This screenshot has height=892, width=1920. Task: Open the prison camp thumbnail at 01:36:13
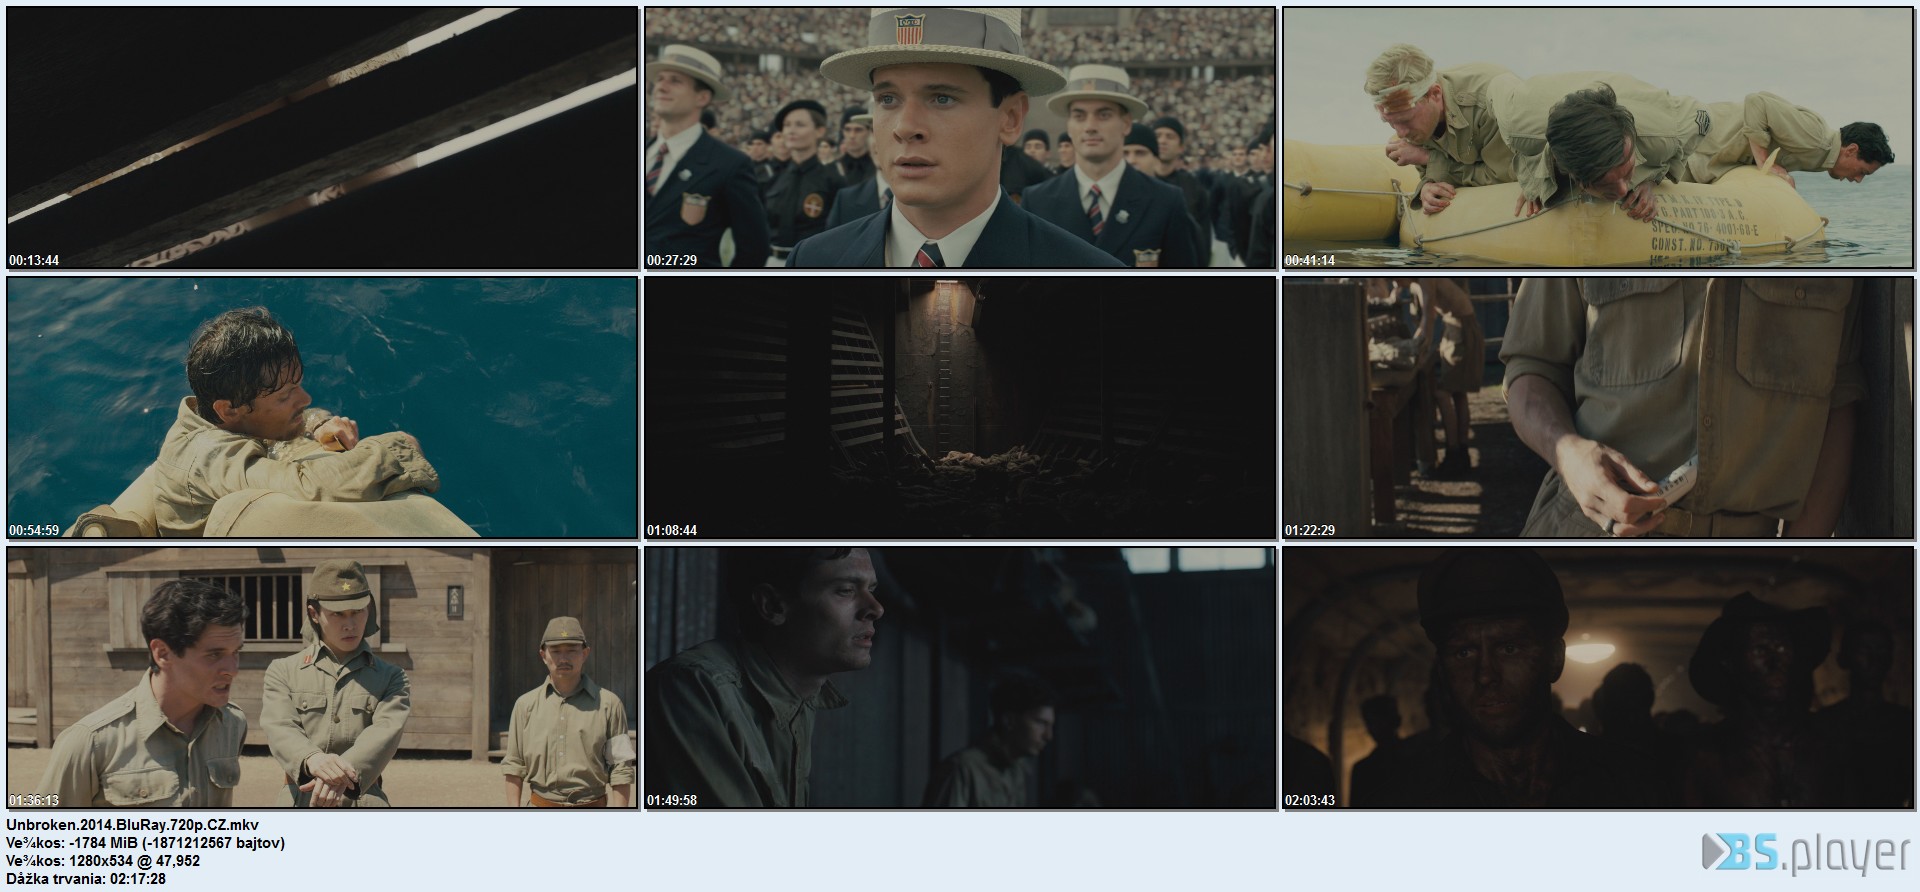(322, 678)
